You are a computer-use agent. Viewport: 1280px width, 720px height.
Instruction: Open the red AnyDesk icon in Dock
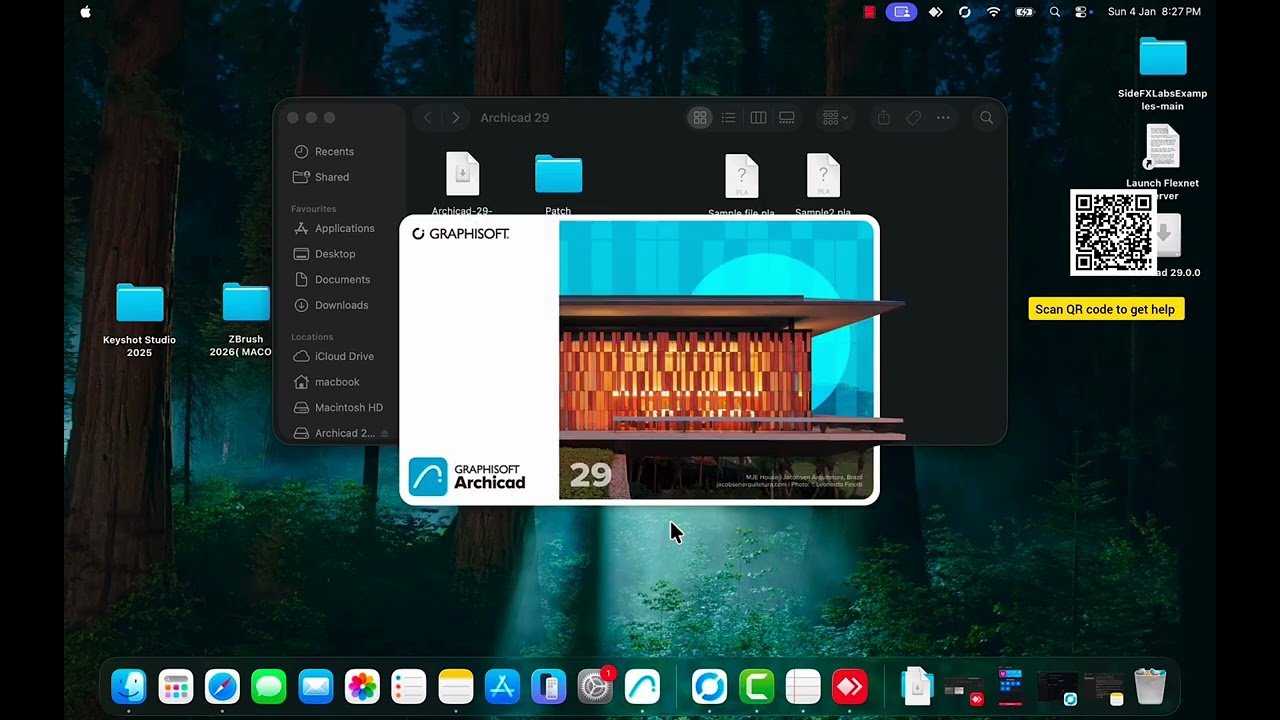tap(850, 687)
